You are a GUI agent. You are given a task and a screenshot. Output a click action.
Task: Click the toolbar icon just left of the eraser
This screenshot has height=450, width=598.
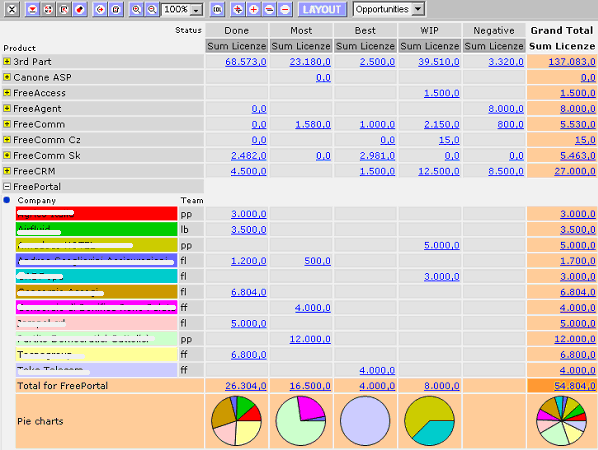point(64,9)
